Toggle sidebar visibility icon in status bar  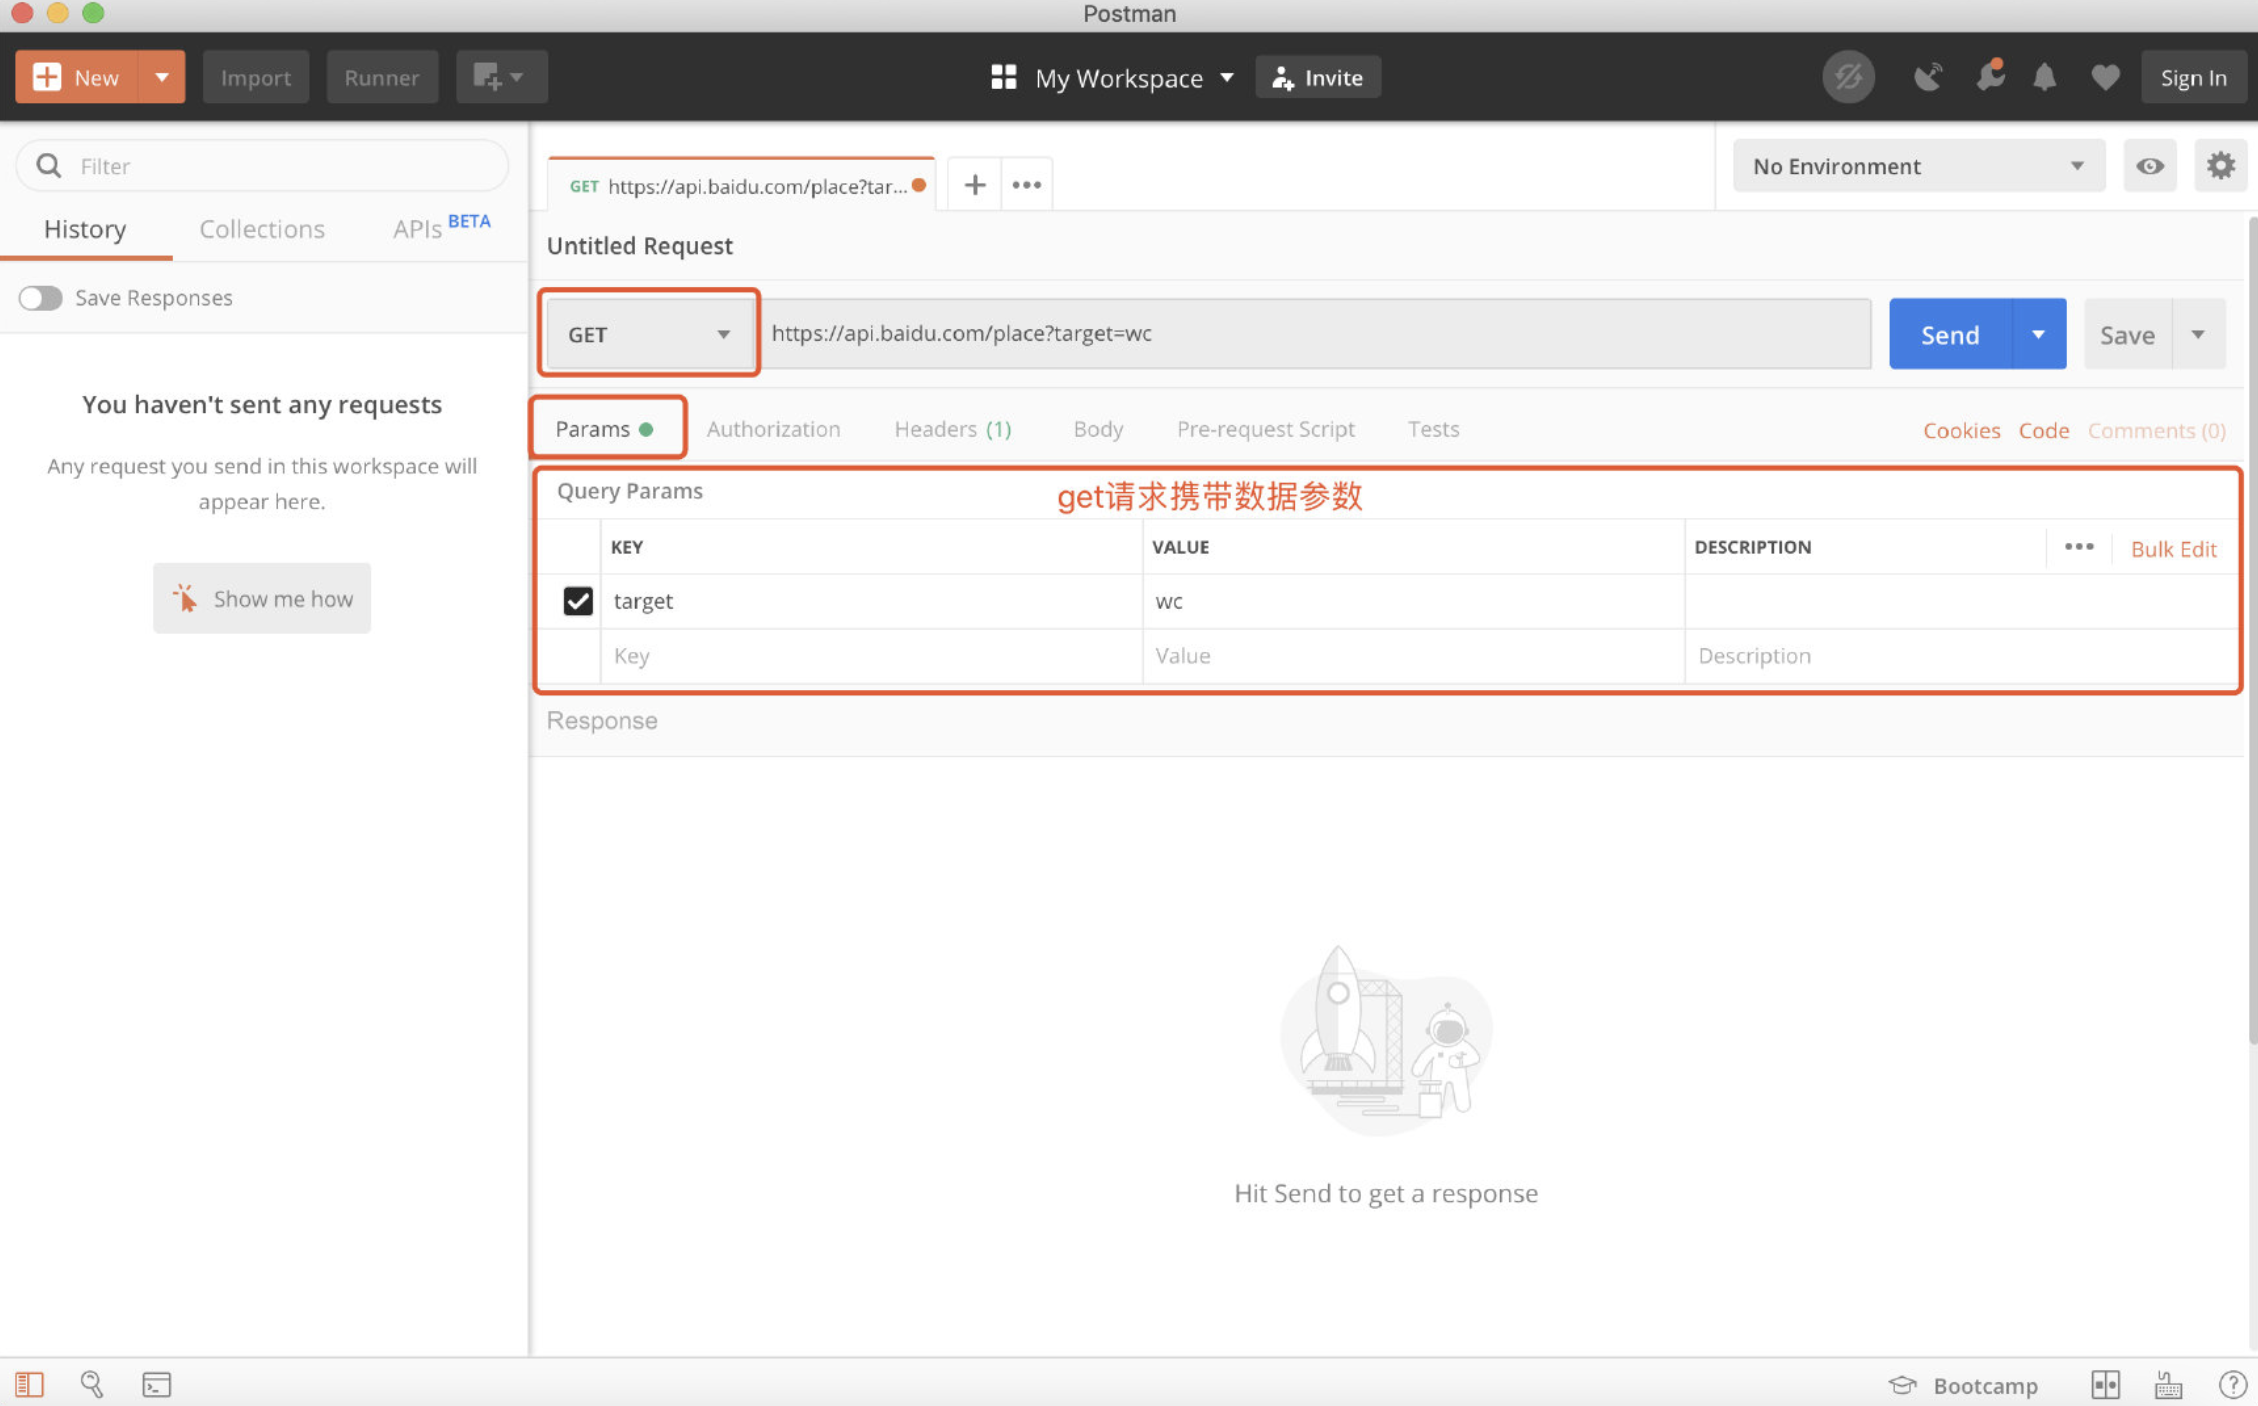[29, 1384]
